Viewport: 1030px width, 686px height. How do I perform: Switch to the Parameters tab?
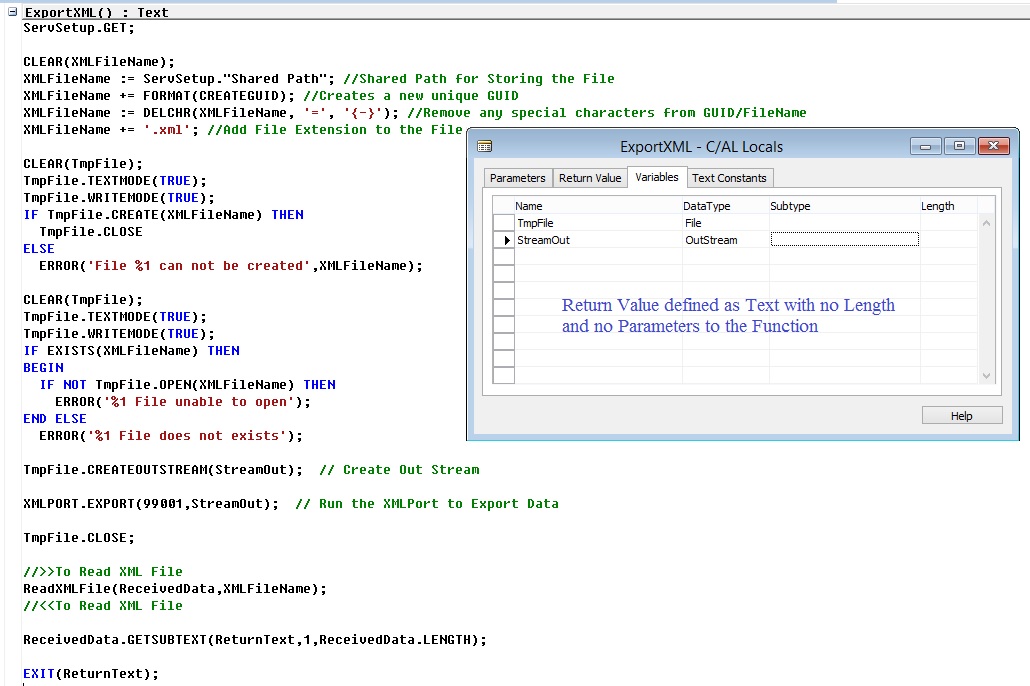tap(518, 178)
